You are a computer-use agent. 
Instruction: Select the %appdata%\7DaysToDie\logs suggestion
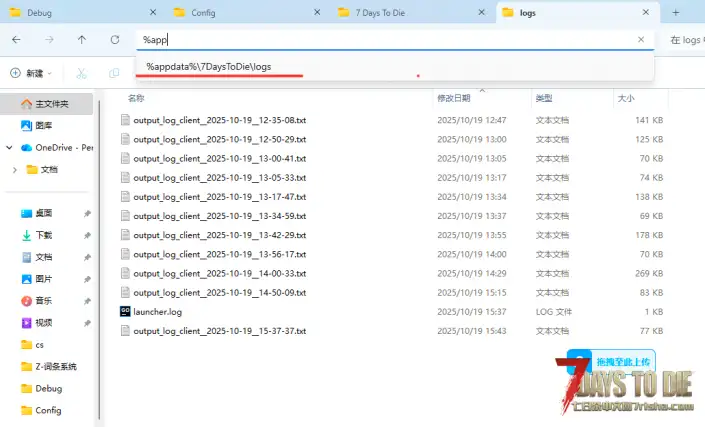(x=208, y=66)
